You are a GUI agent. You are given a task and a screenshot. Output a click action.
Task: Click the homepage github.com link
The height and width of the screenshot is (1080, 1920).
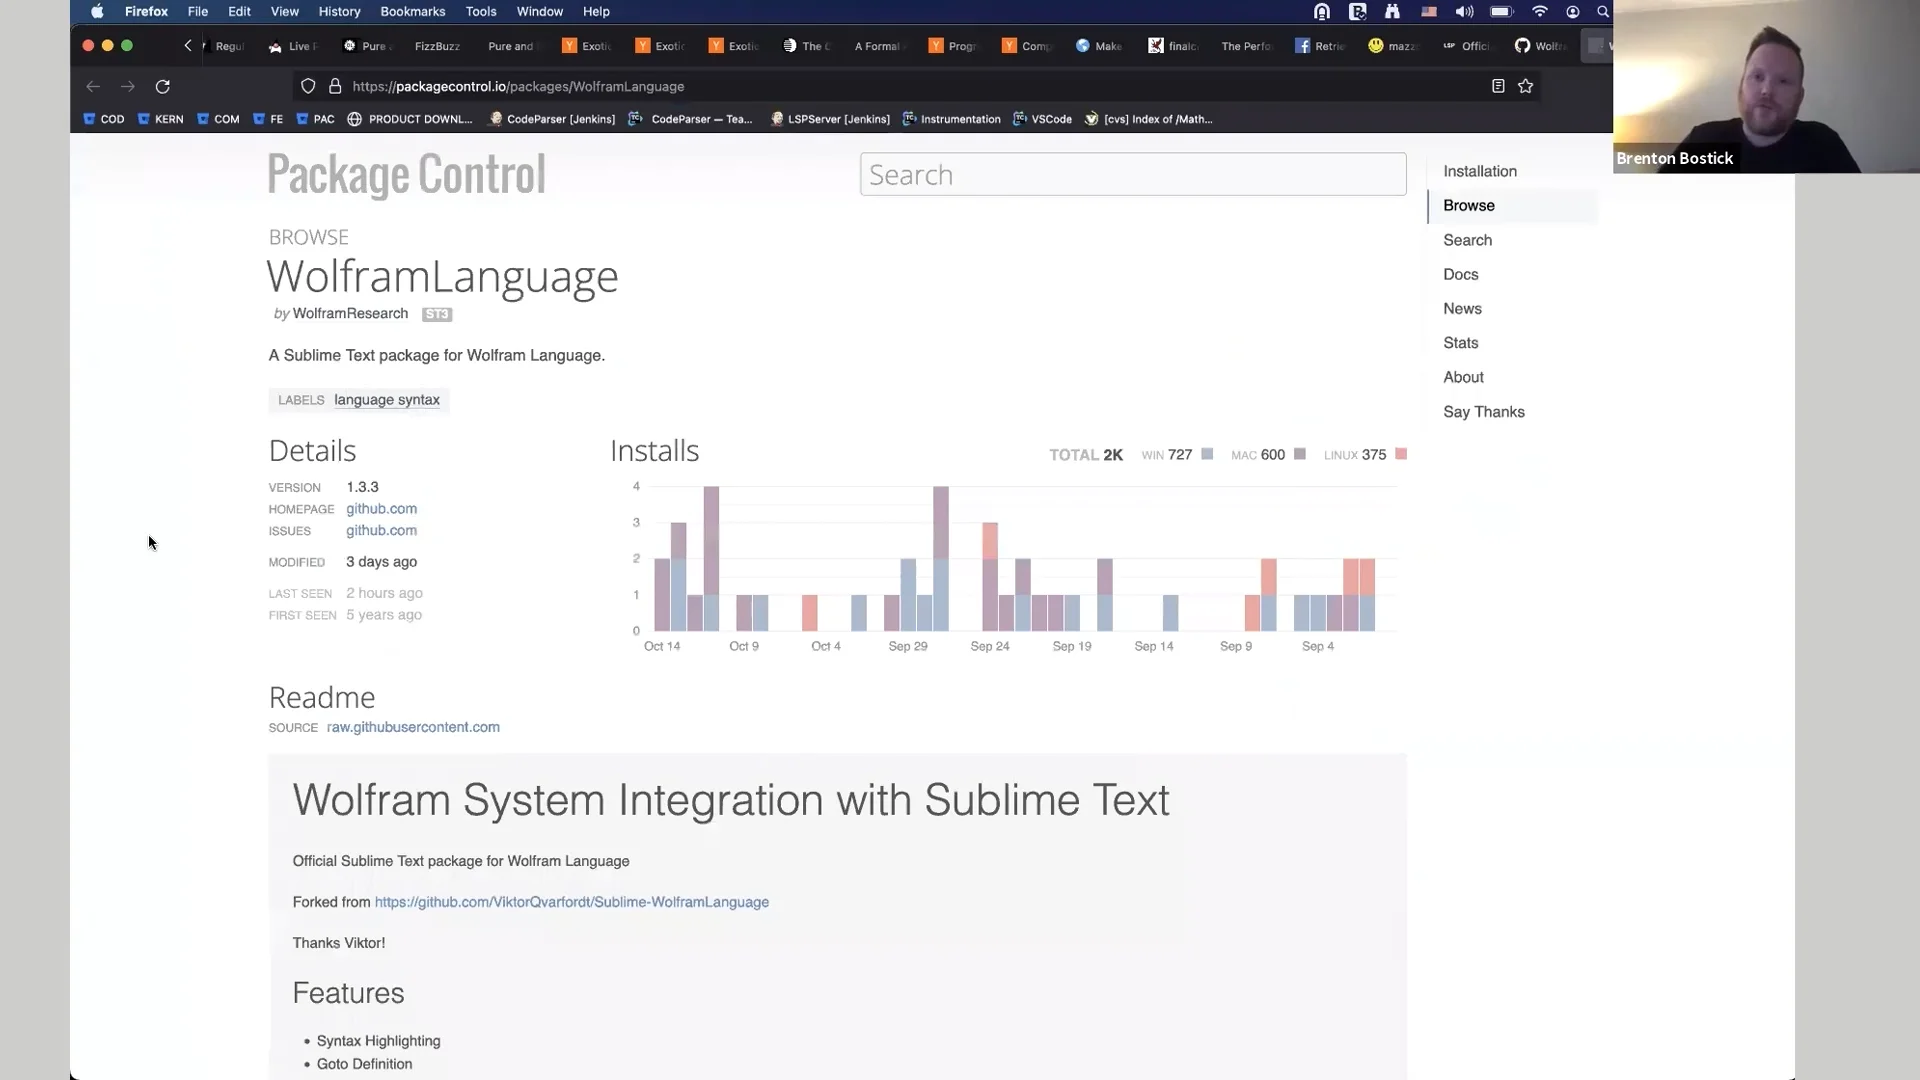pos(381,509)
